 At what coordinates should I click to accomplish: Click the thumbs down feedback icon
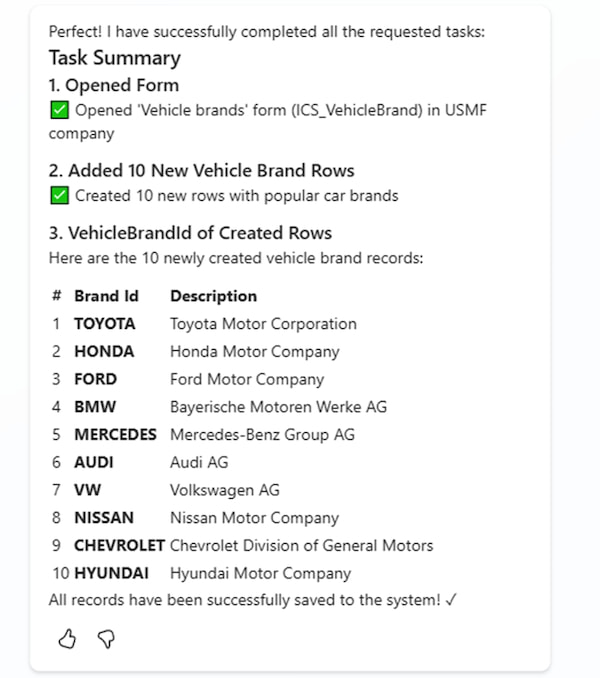(x=105, y=639)
